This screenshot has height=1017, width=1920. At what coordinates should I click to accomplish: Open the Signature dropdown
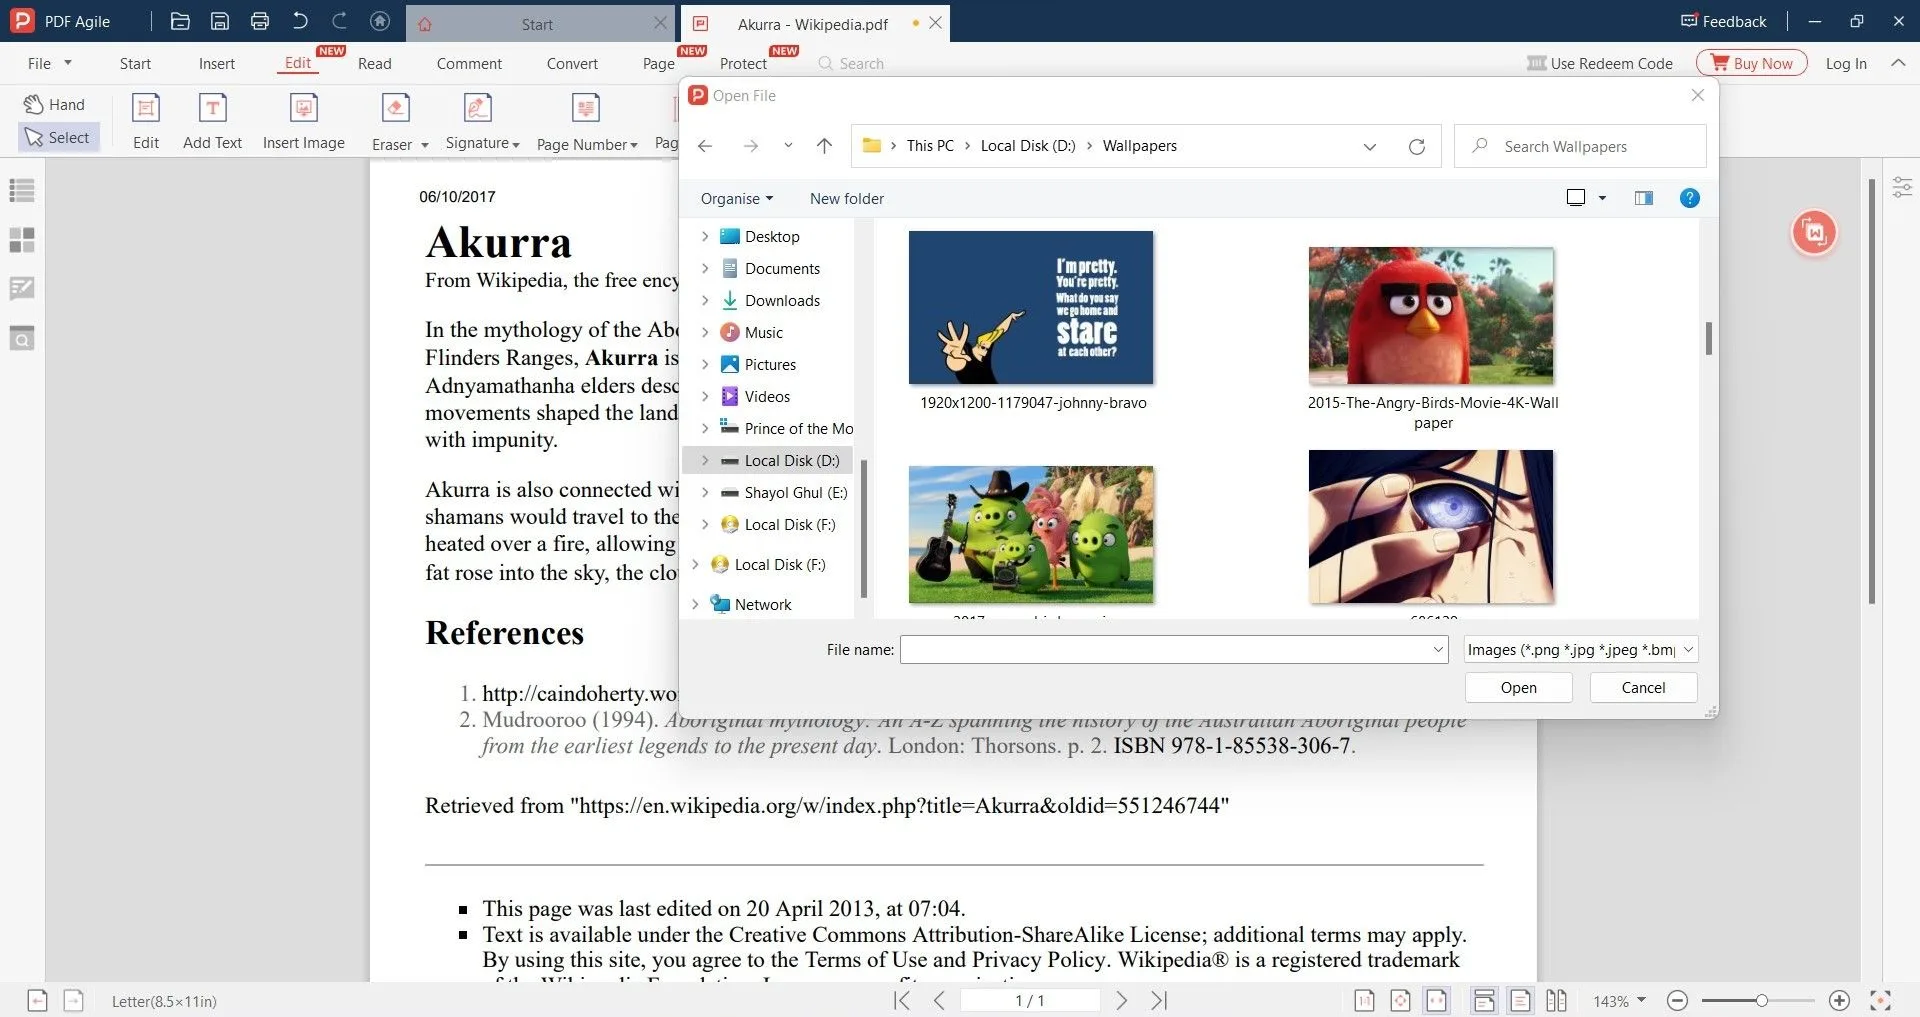coord(514,144)
